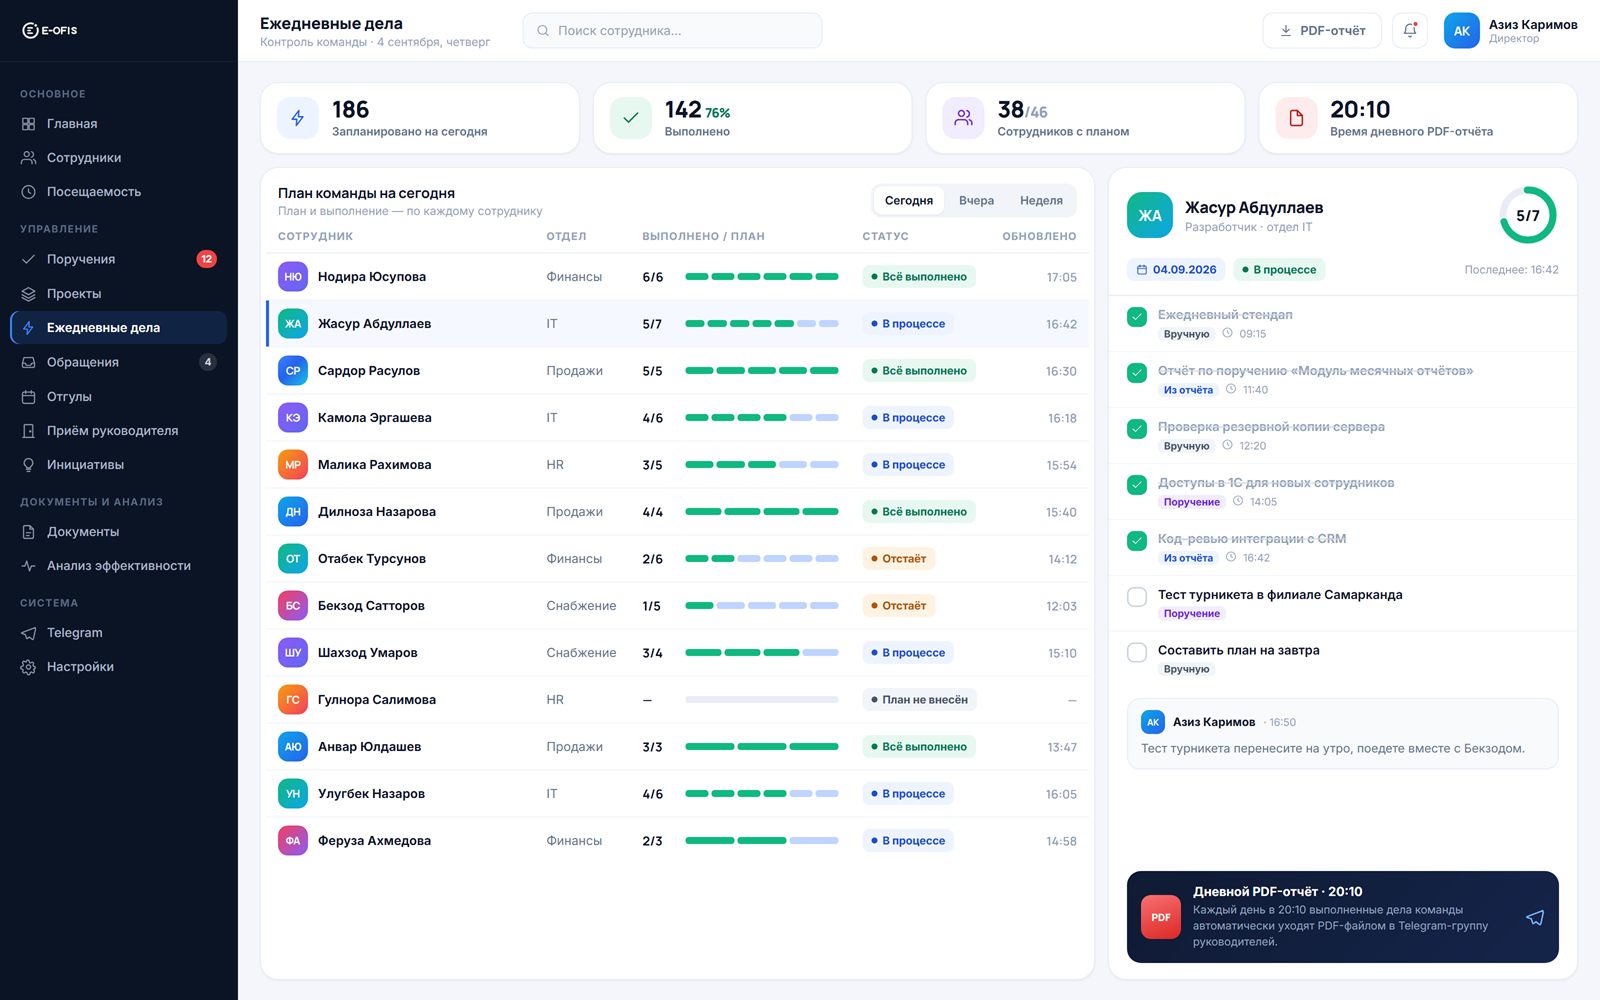
Task: Click the E-OFIS logo
Action: 49,30
